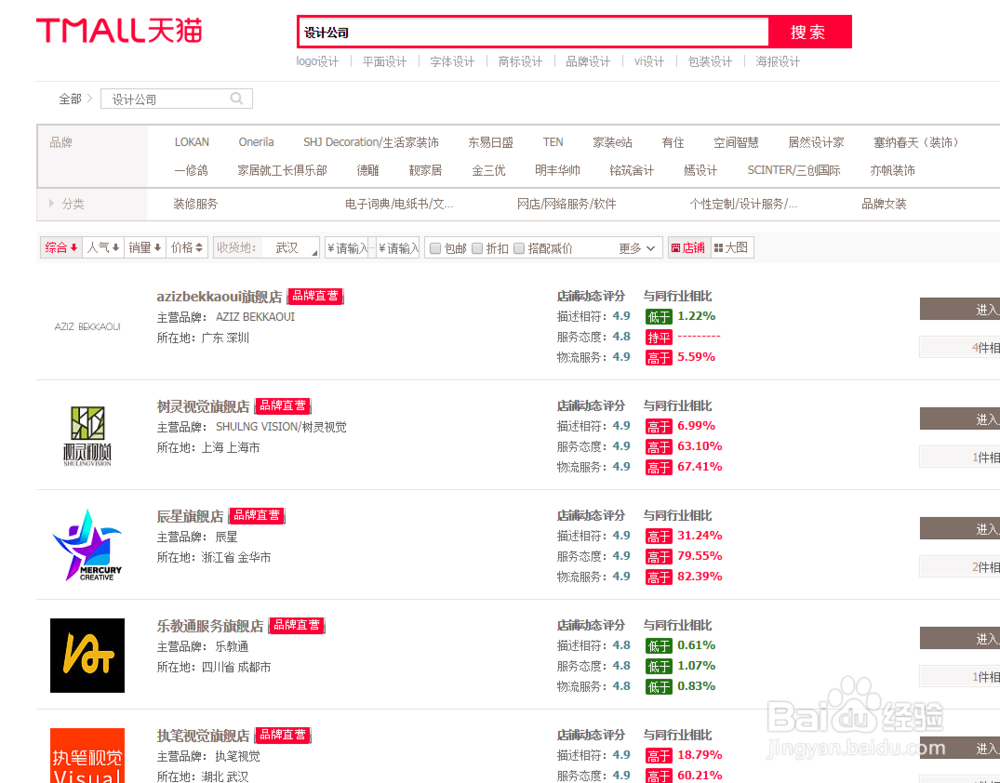Tick the 包邮 free shipping checkbox
Image resolution: width=1000 pixels, height=783 pixels.
click(435, 248)
